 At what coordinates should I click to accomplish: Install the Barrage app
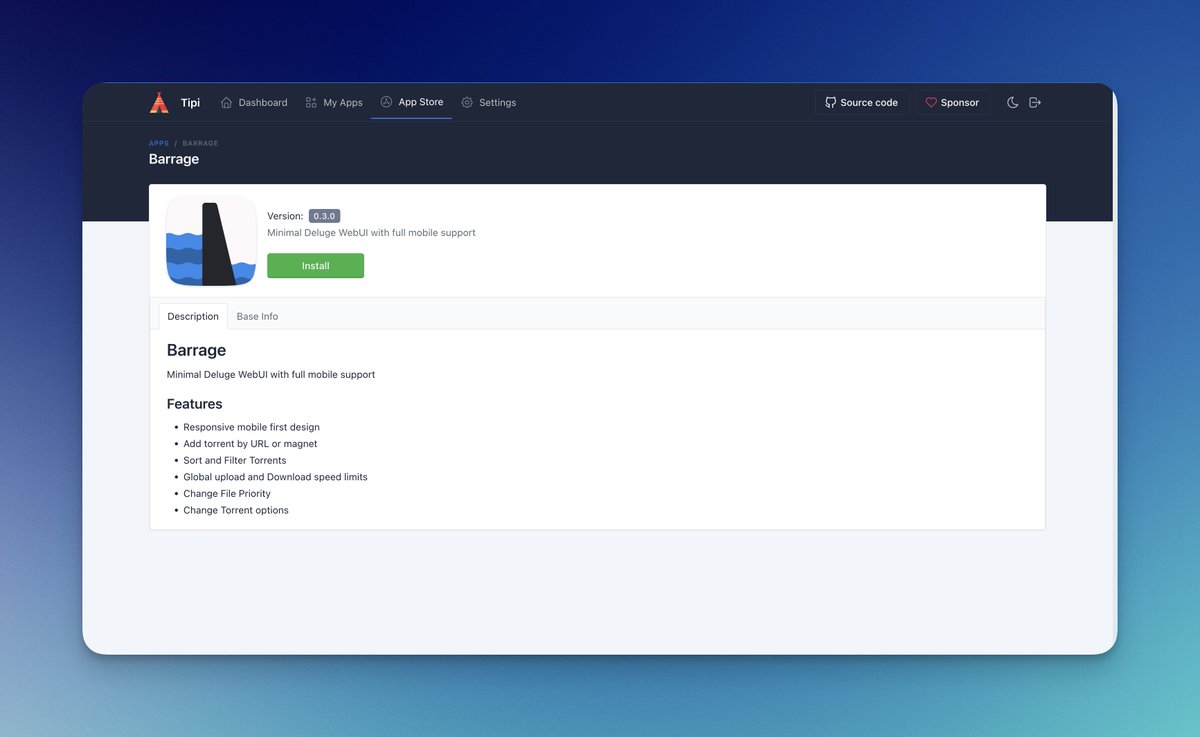point(315,266)
